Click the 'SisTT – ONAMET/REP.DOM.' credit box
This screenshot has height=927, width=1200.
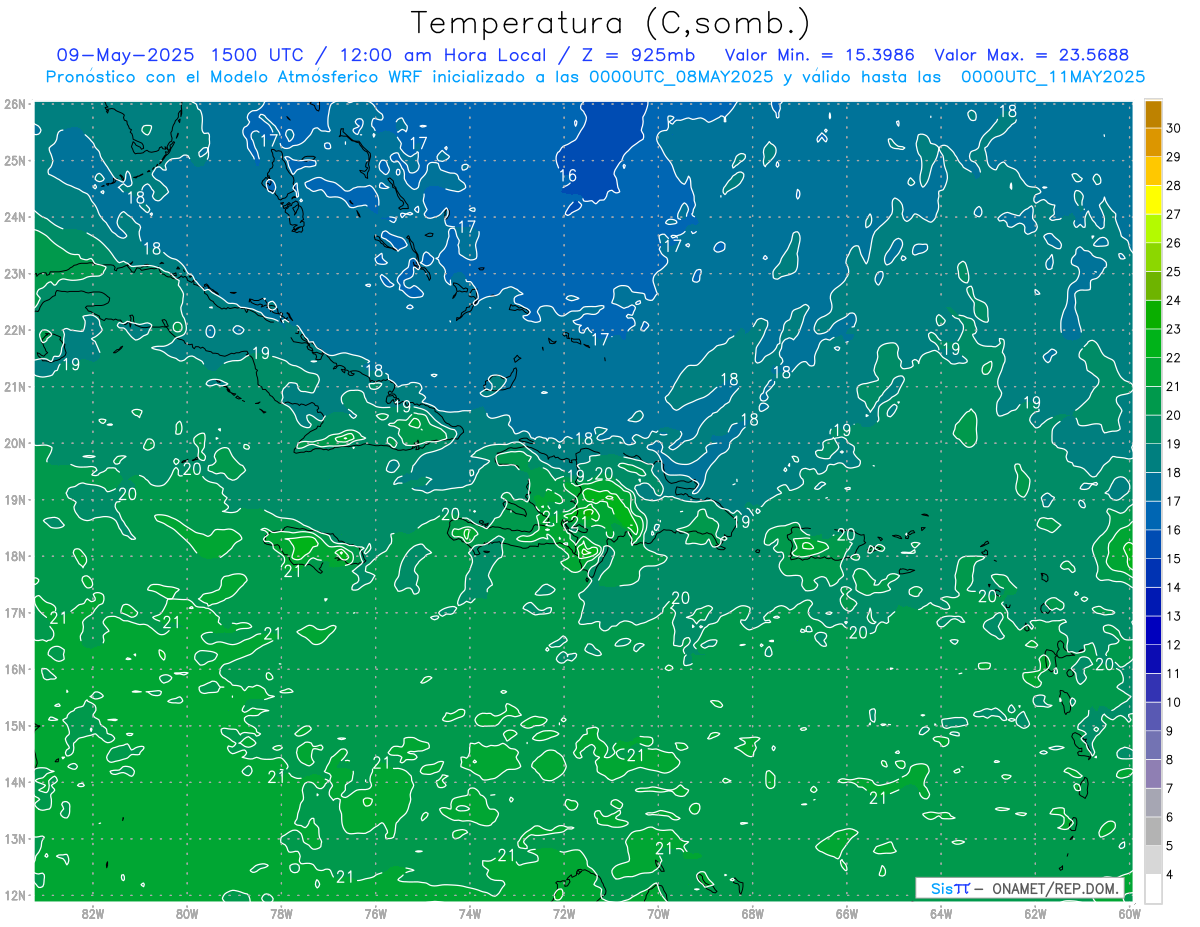point(1019,888)
